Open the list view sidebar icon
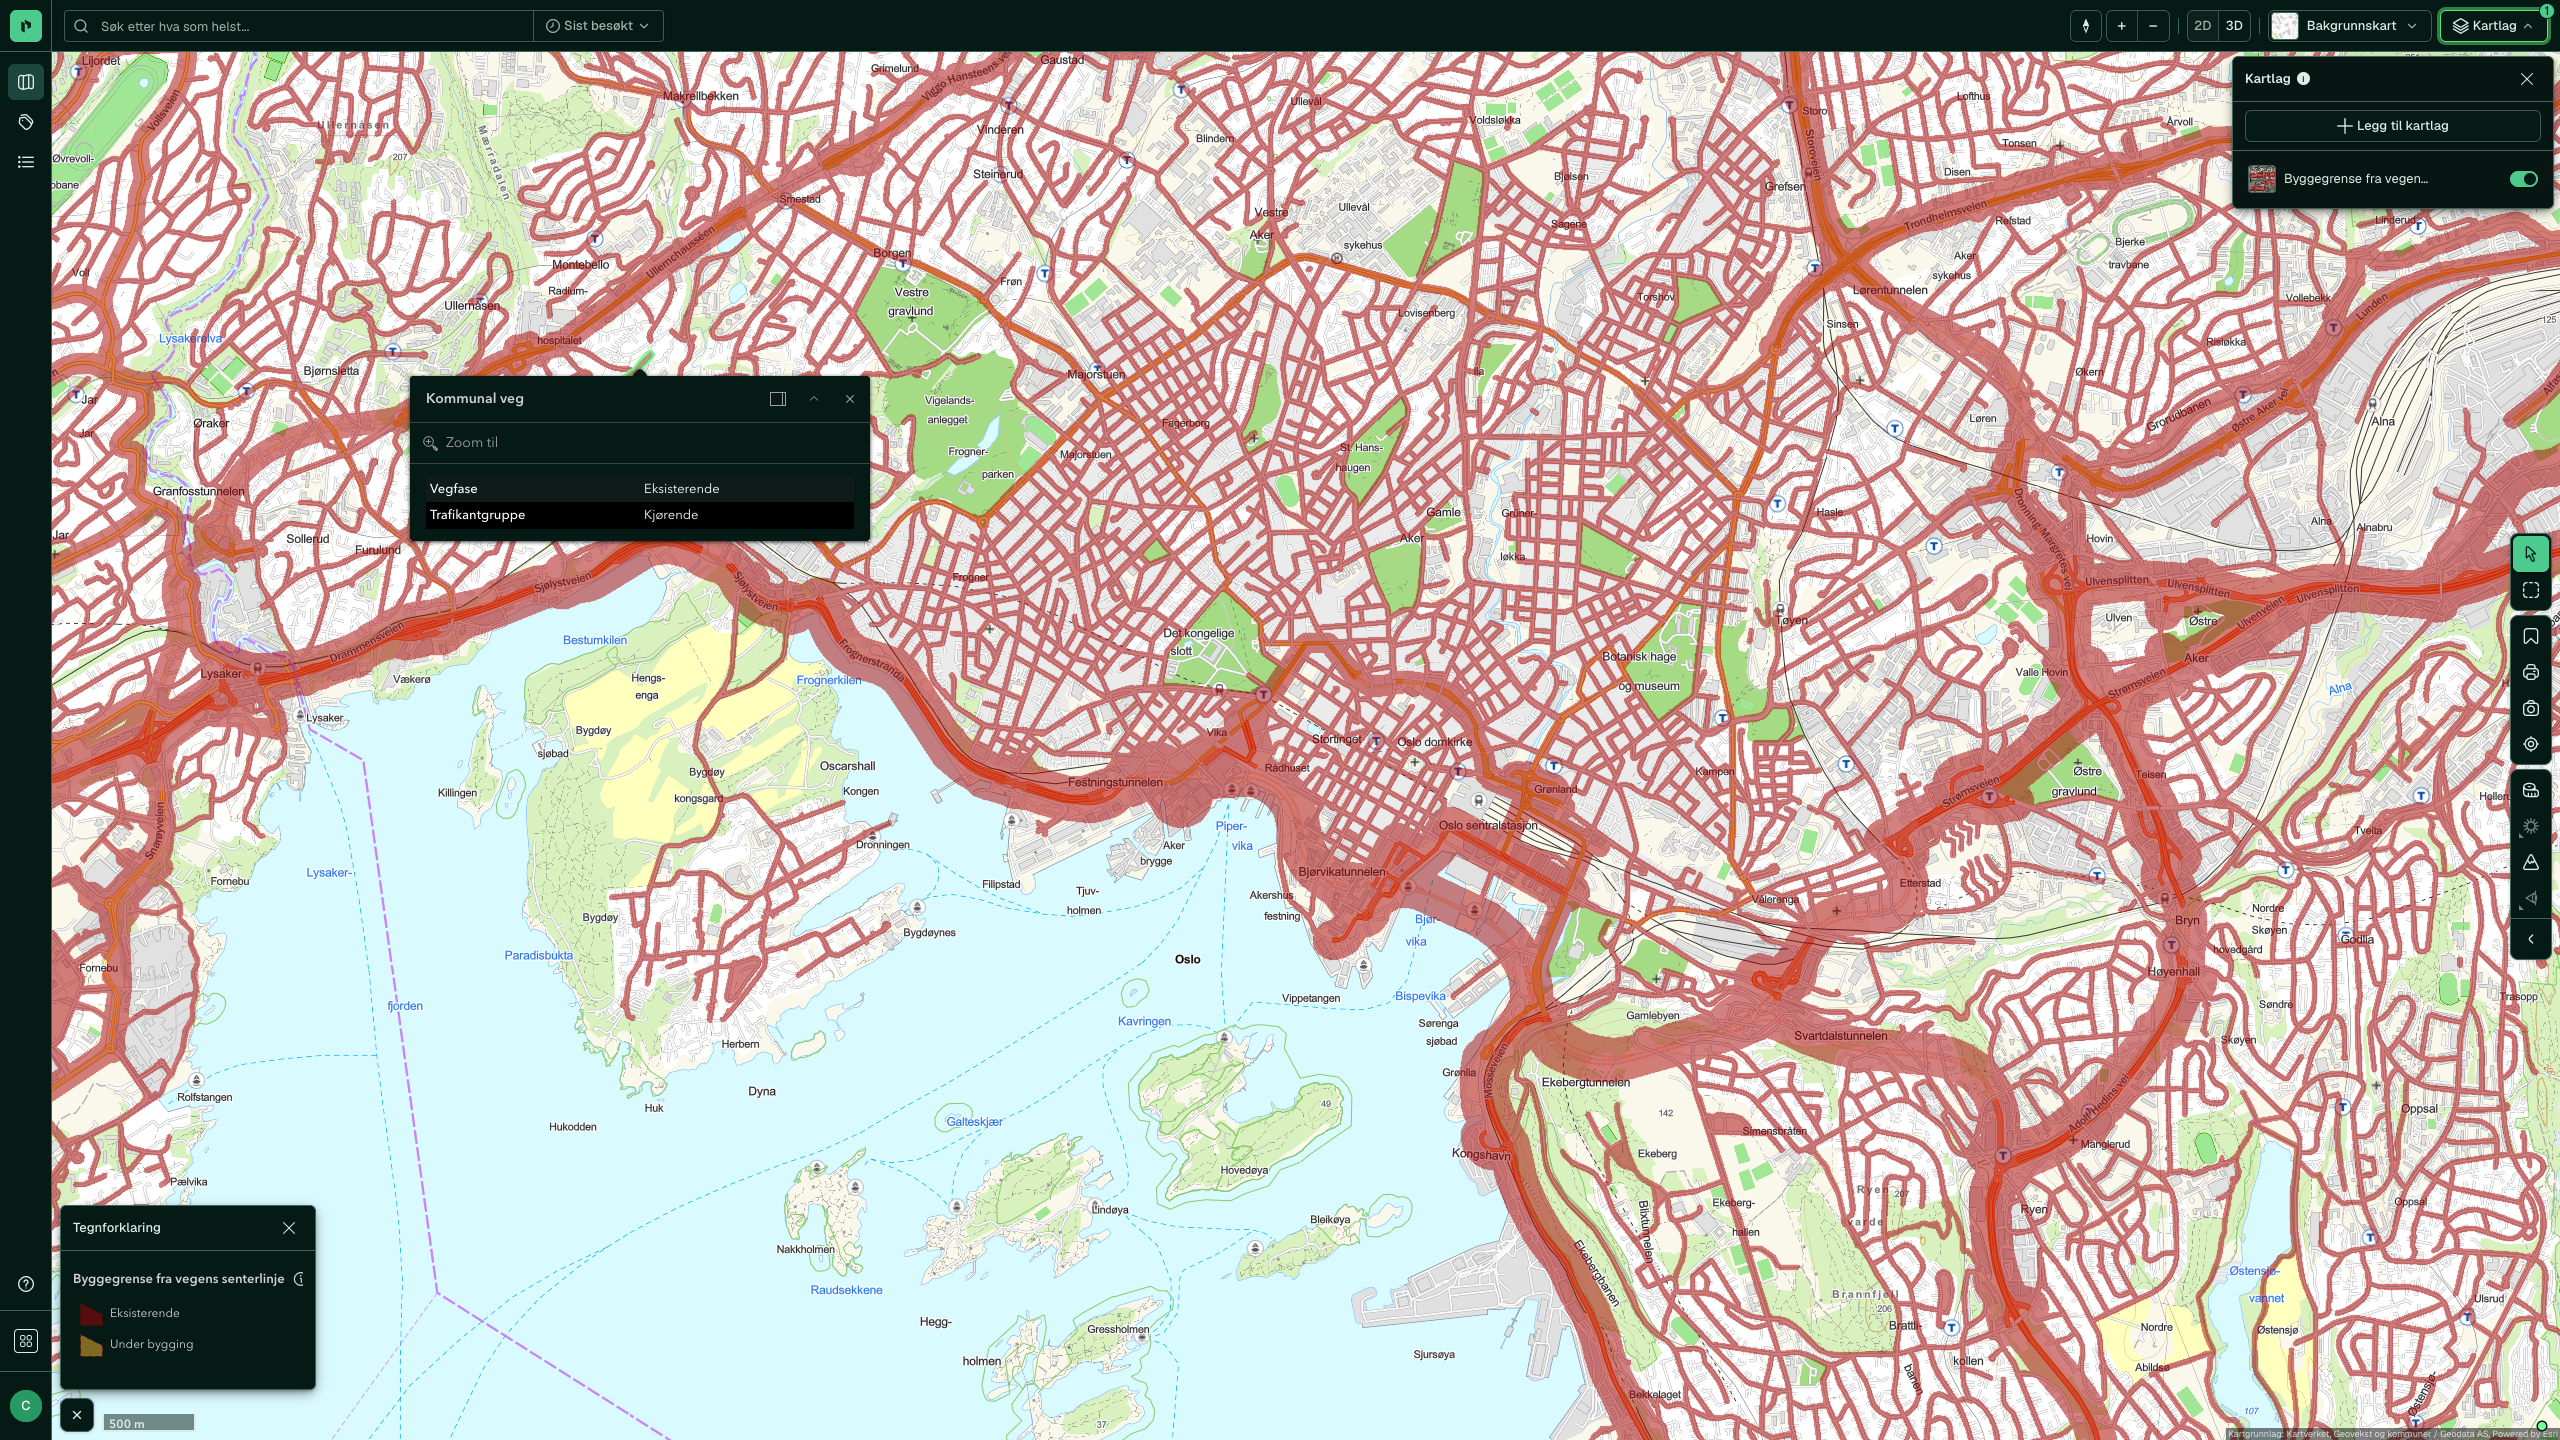The image size is (2560, 1440). pyautogui.click(x=26, y=162)
